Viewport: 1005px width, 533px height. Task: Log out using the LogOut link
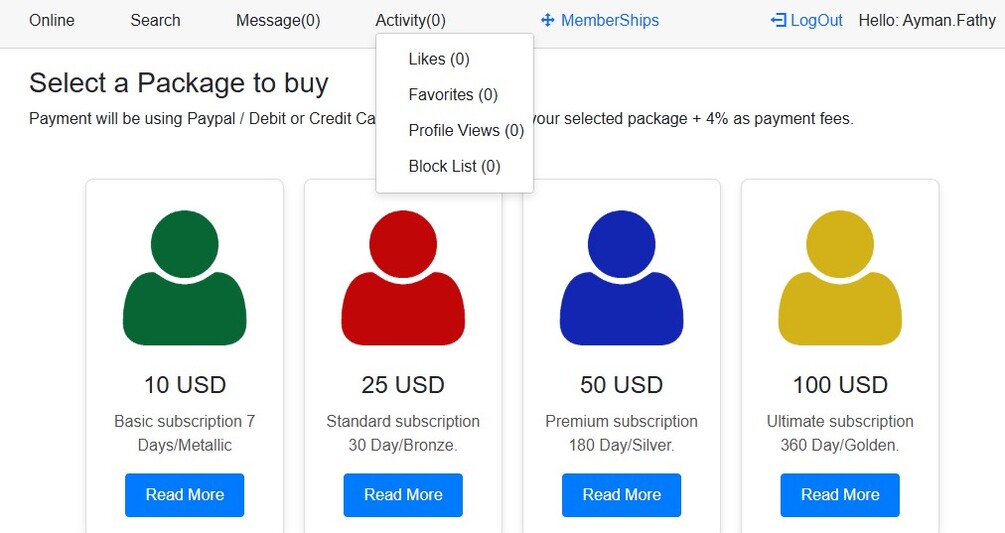coord(816,20)
